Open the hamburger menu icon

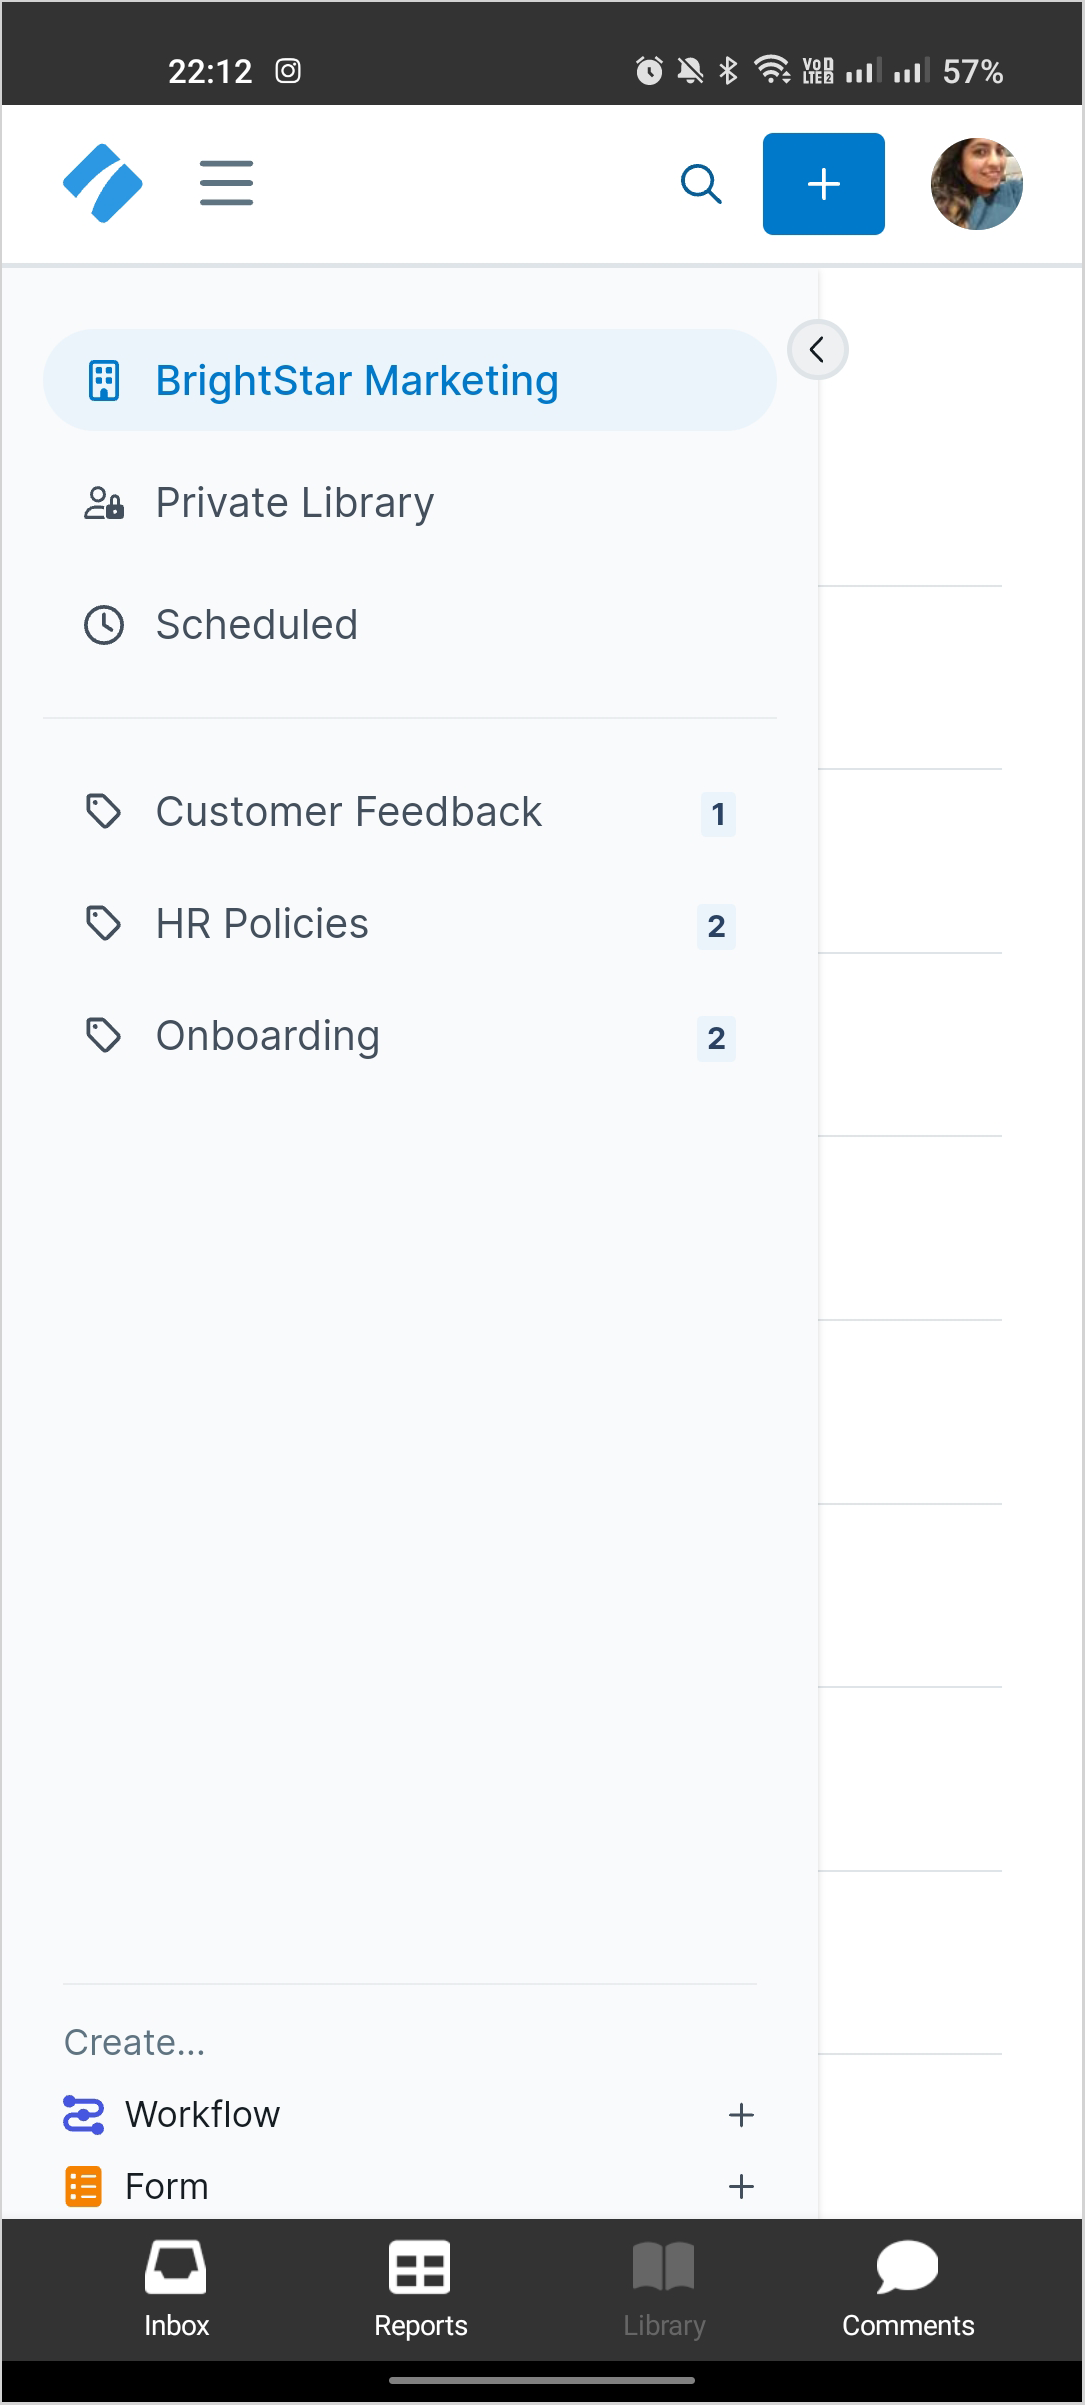pos(226,183)
